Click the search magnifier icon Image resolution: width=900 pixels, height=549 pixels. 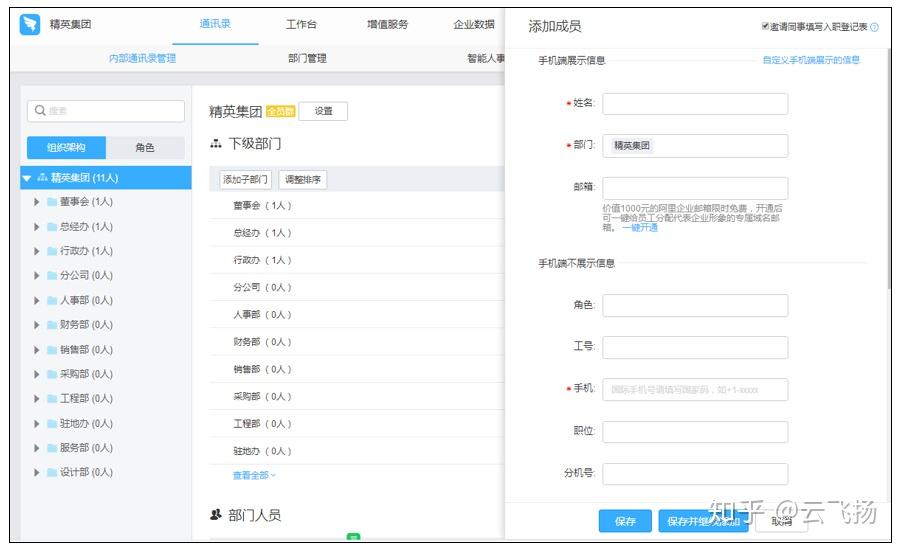pyautogui.click(x=40, y=110)
